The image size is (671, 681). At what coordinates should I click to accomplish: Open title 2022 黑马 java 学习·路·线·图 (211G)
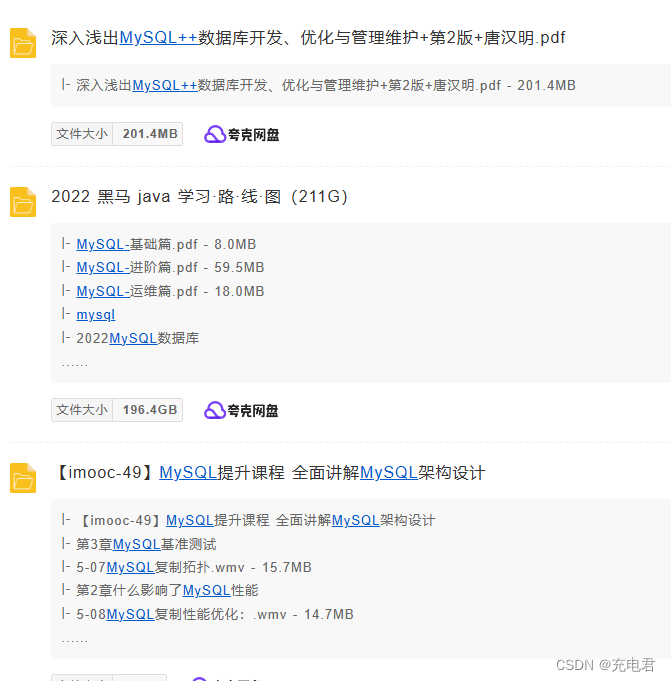[x=199, y=197]
